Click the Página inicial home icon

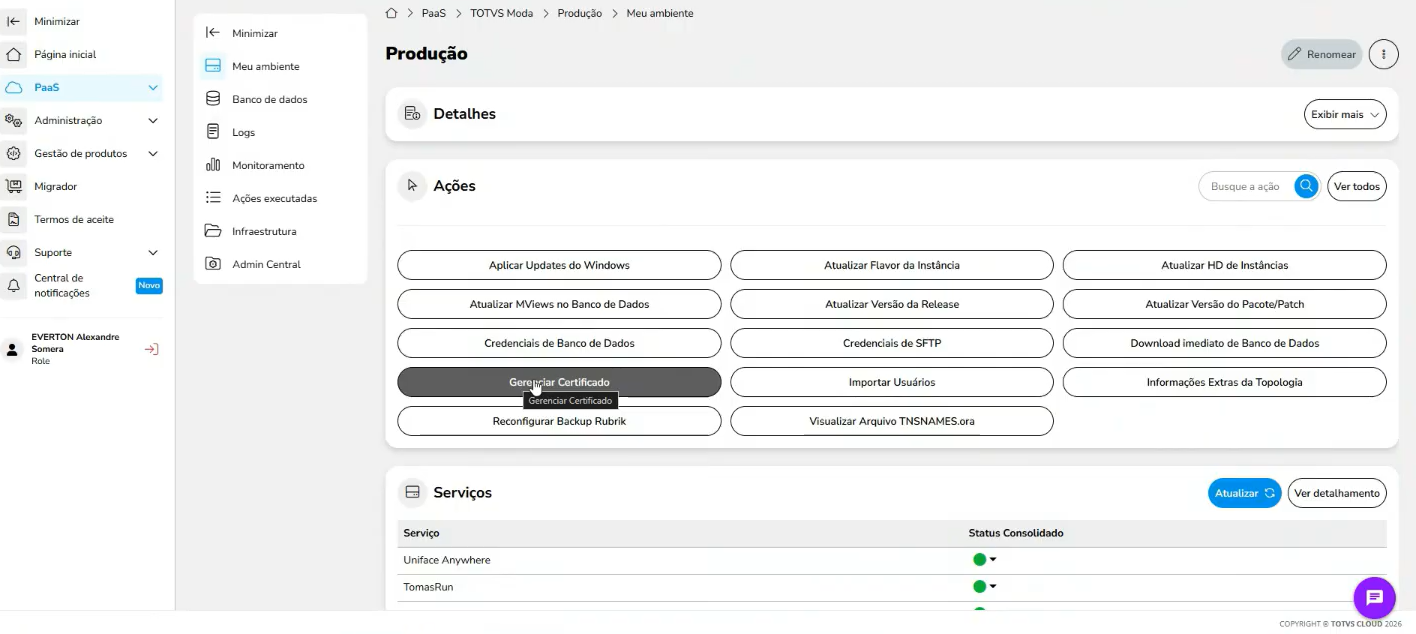[x=14, y=54]
